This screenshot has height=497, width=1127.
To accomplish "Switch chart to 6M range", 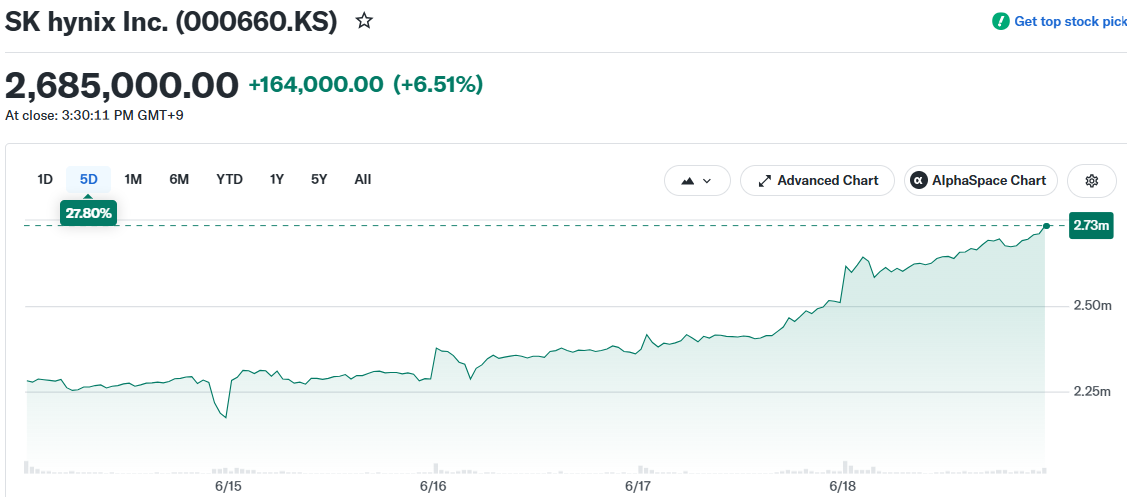I will coord(179,179).
